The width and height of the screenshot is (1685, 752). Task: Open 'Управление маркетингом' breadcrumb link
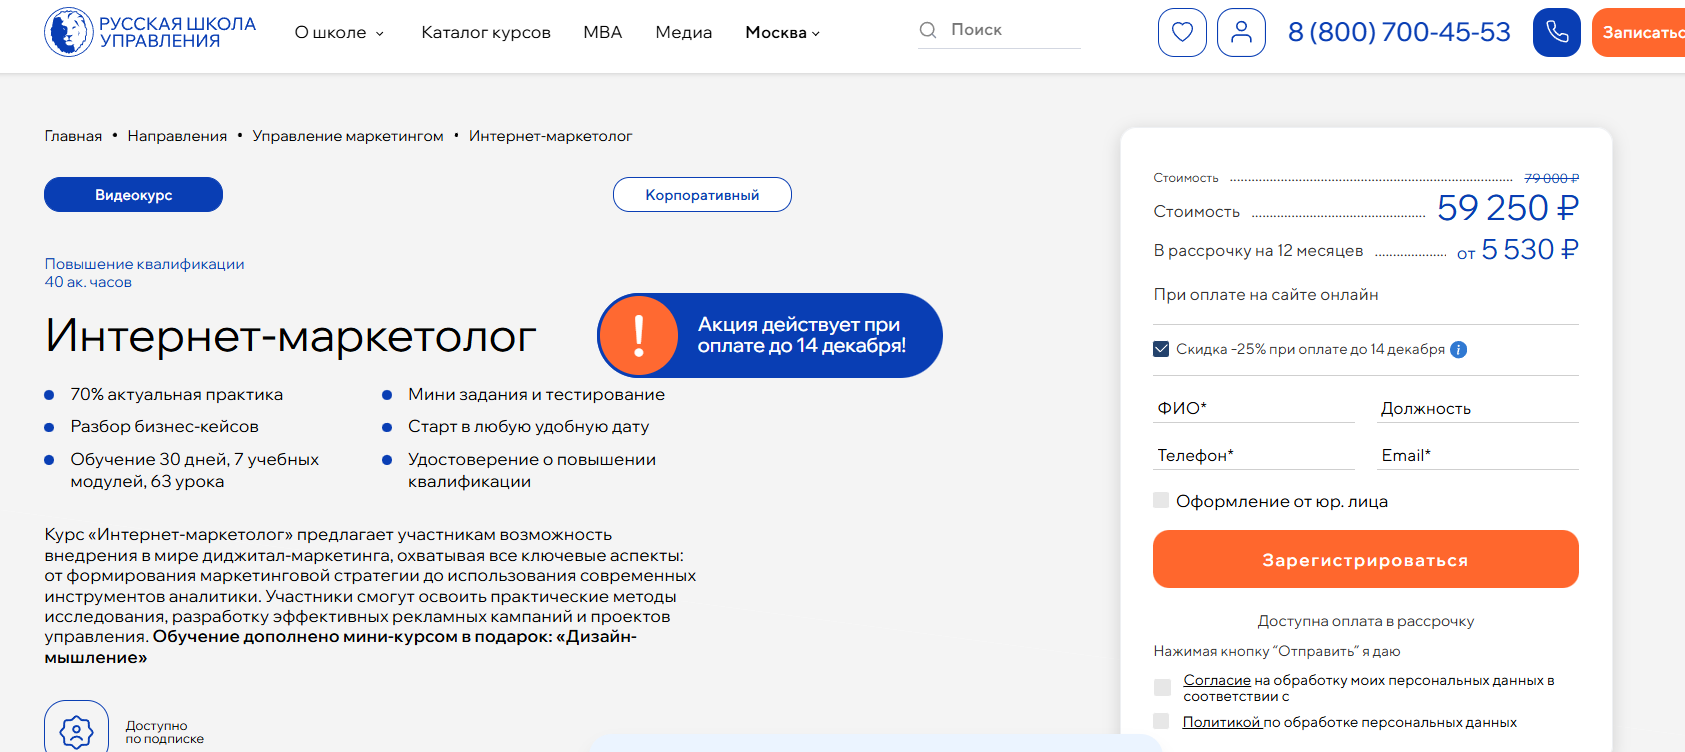click(x=348, y=136)
